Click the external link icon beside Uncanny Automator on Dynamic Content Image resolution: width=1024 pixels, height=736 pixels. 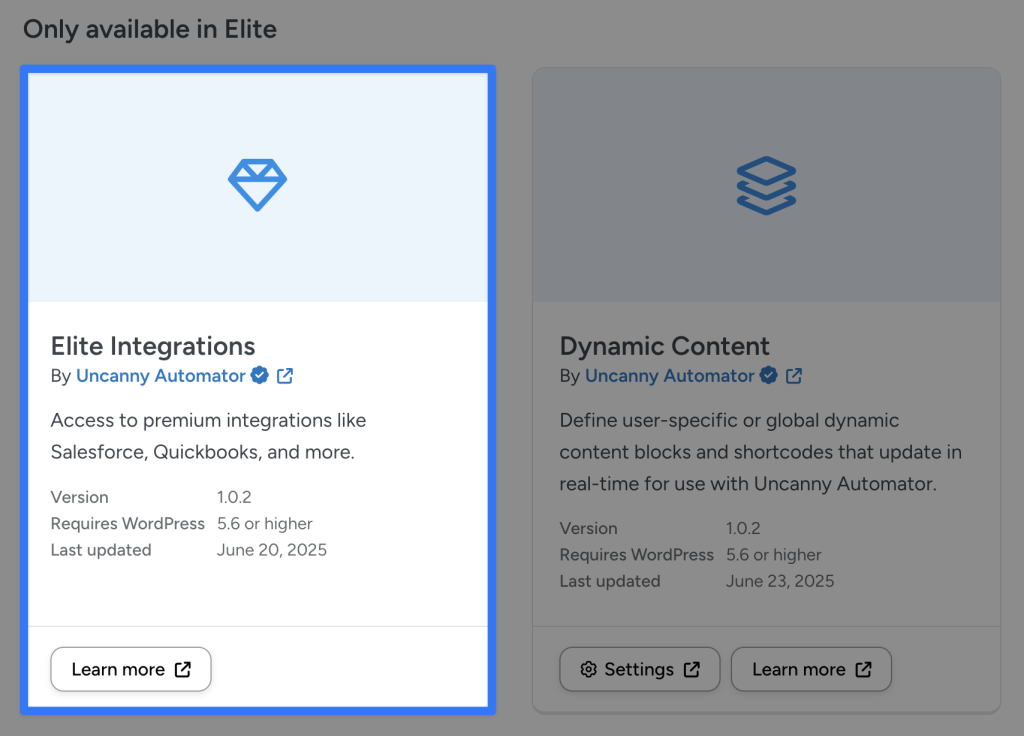point(794,376)
